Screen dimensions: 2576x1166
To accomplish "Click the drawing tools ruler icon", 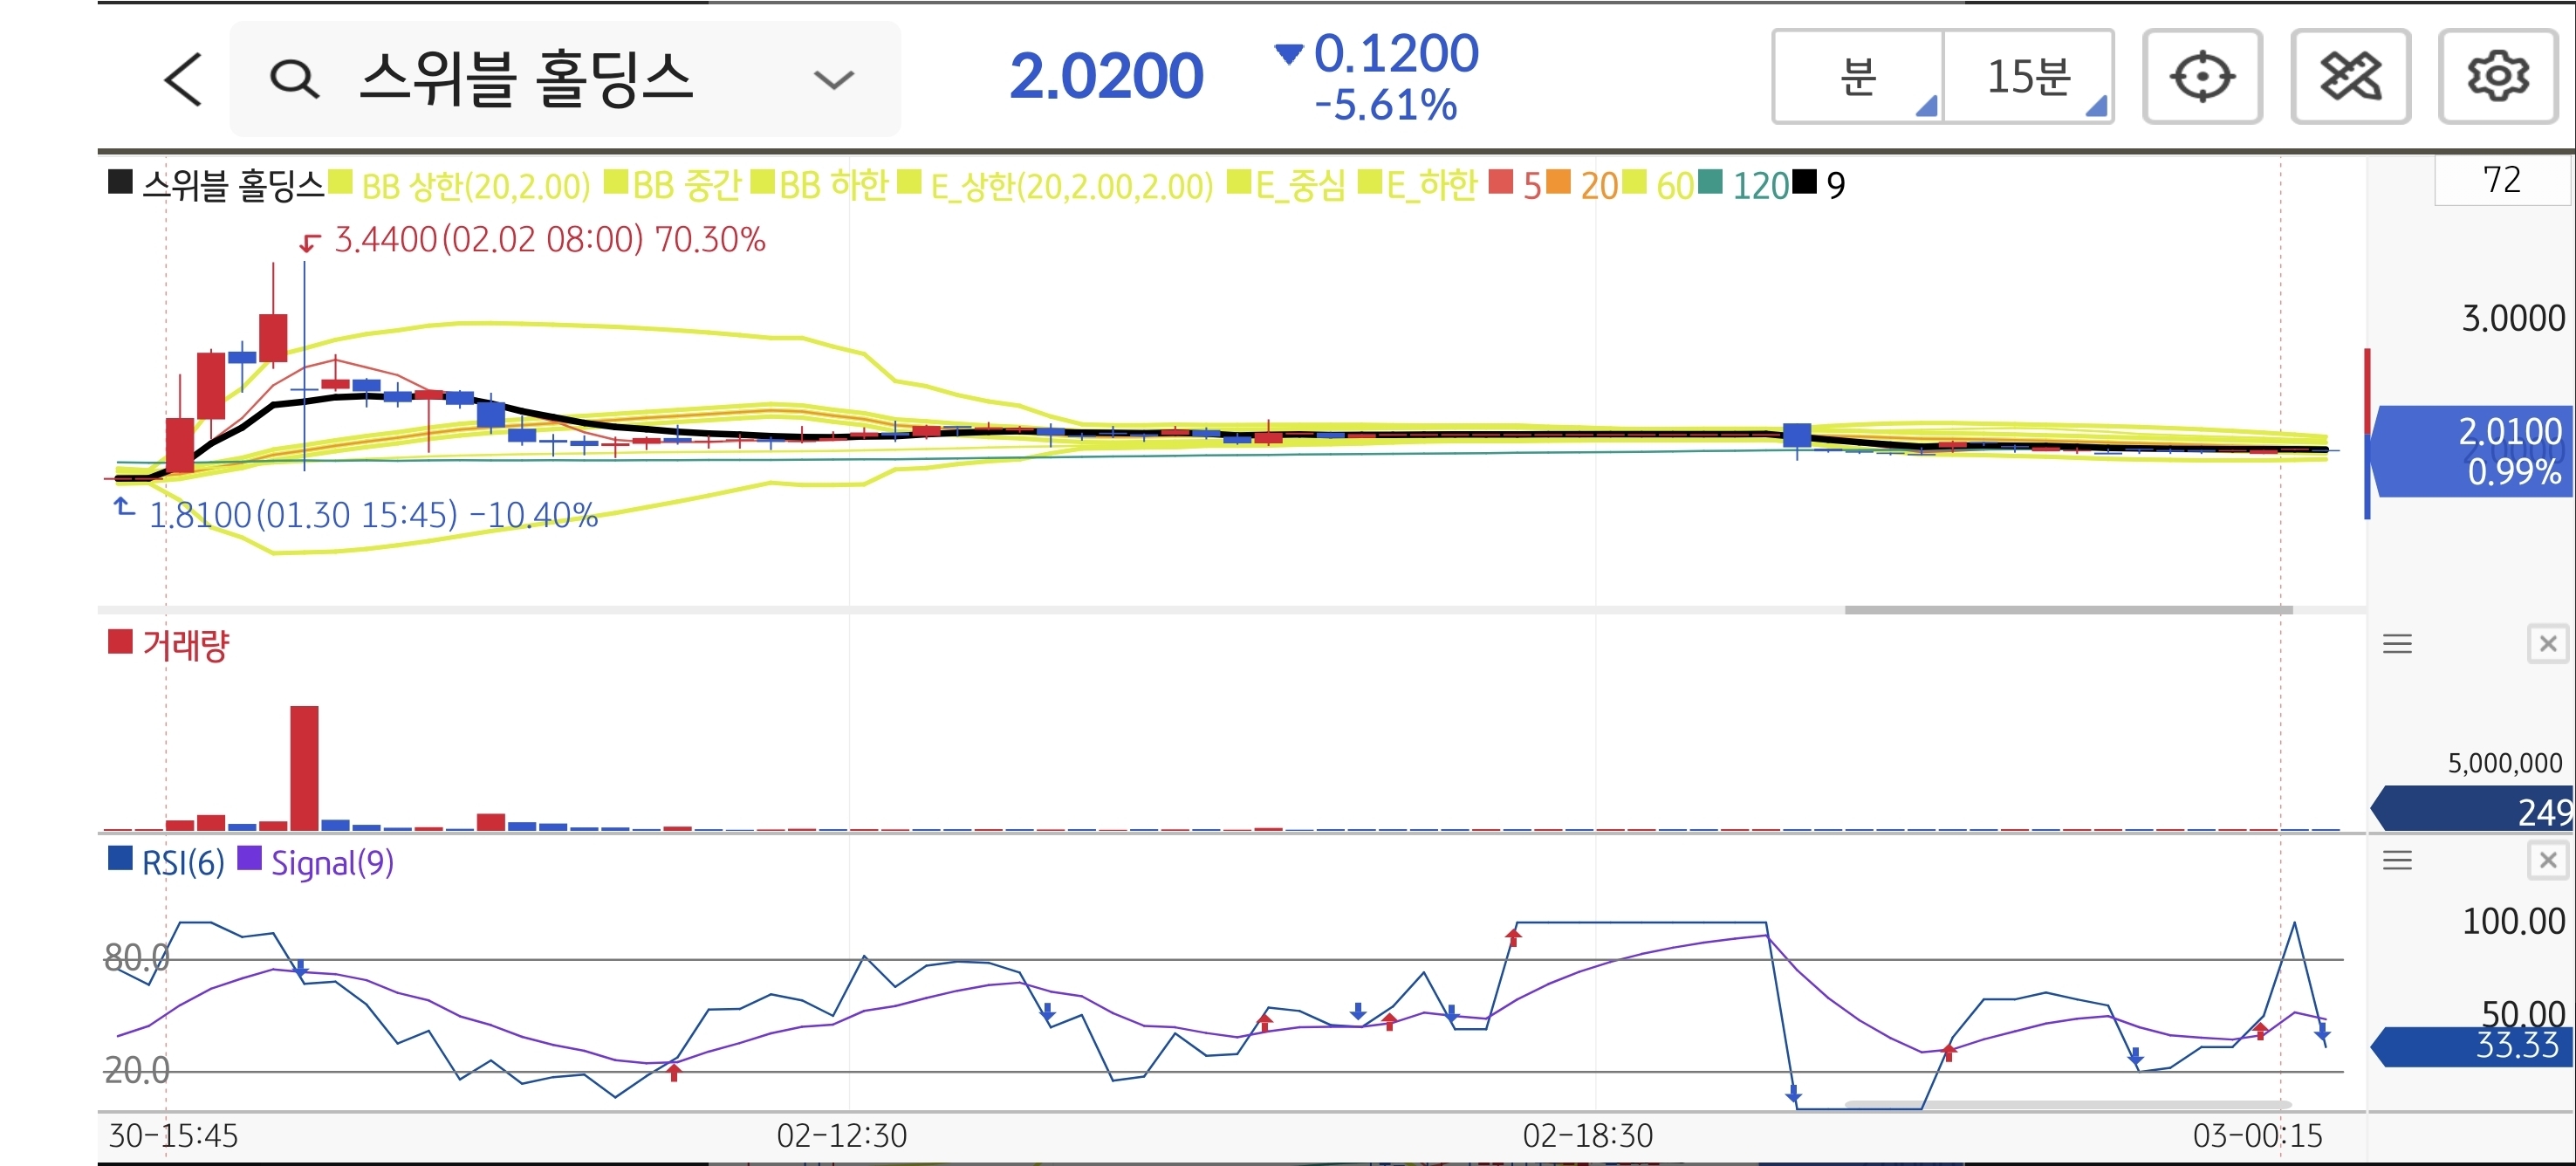I will point(2349,77).
